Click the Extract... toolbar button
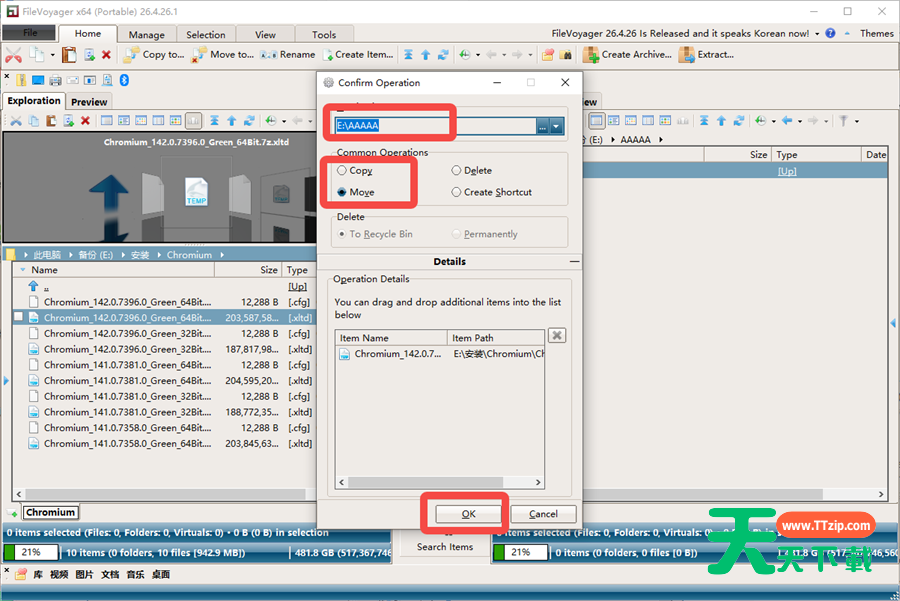900x601 pixels. (706, 55)
